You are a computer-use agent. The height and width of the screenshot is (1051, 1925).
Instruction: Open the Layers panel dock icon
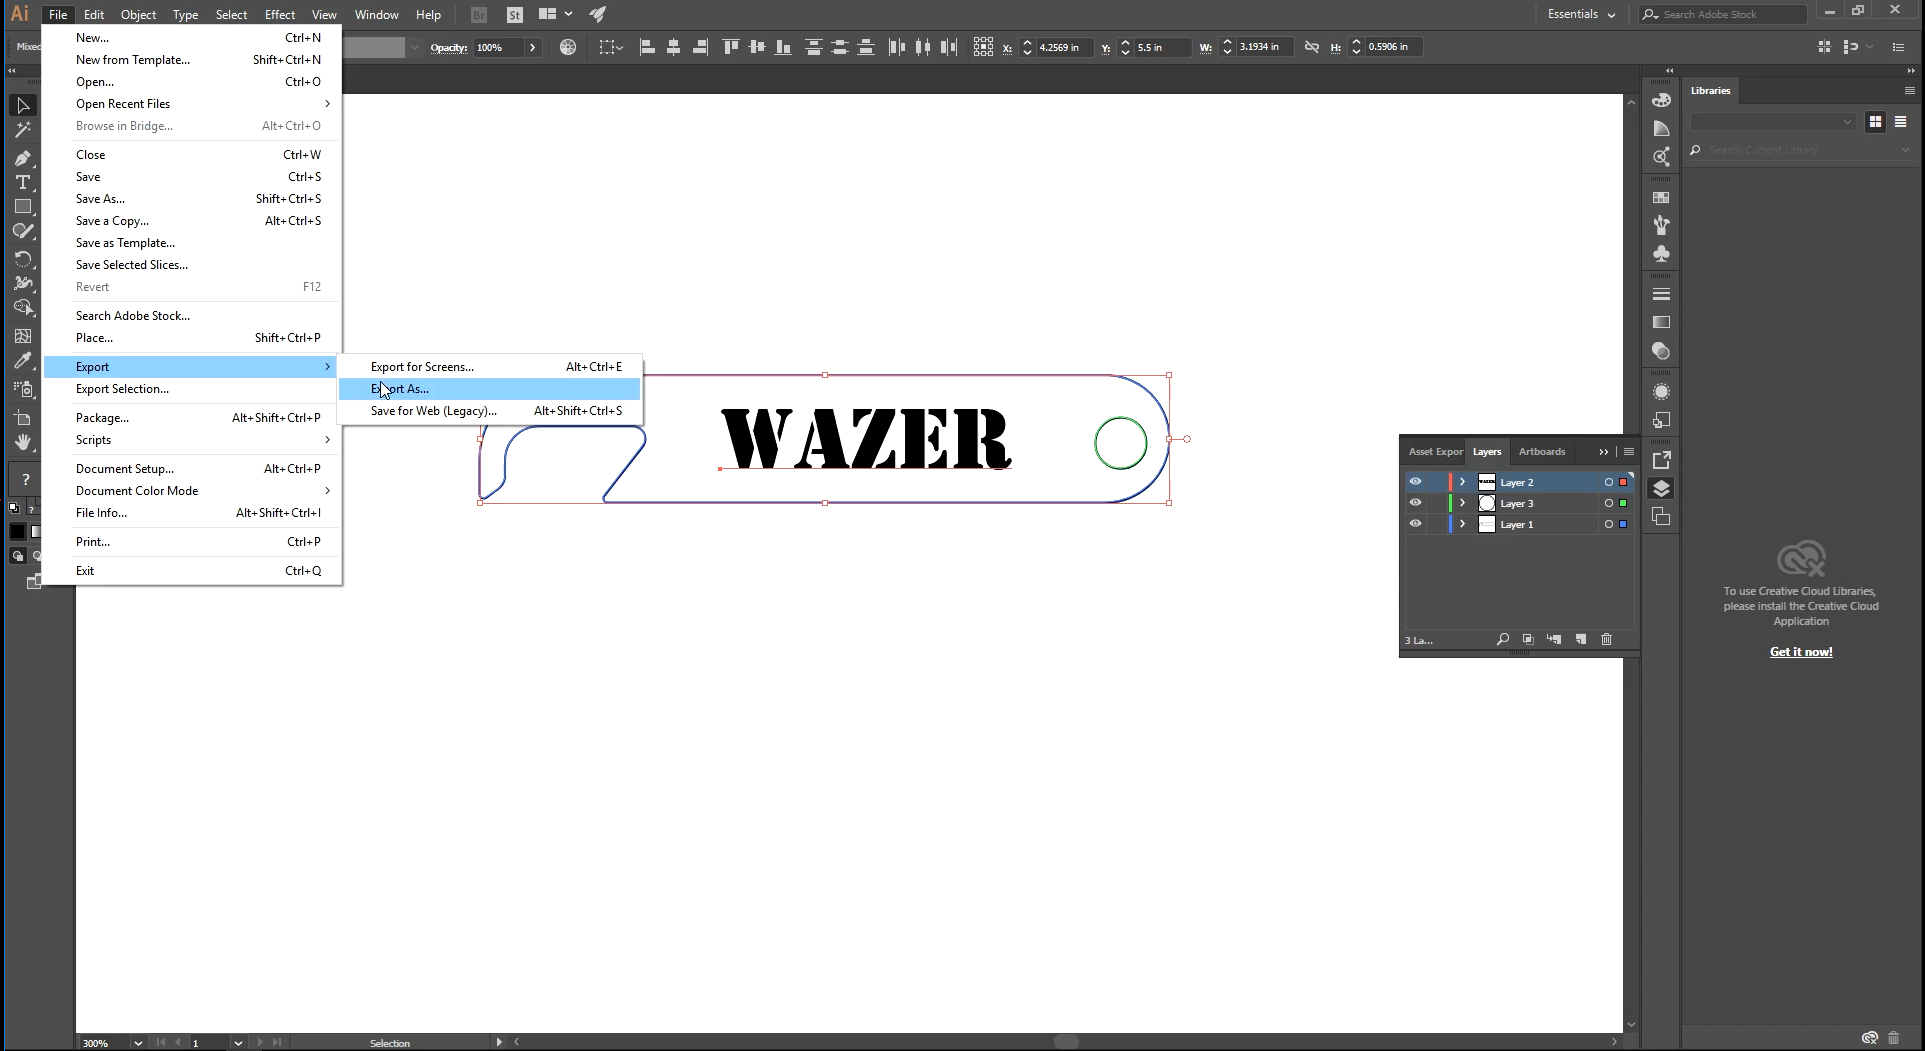click(1661, 488)
